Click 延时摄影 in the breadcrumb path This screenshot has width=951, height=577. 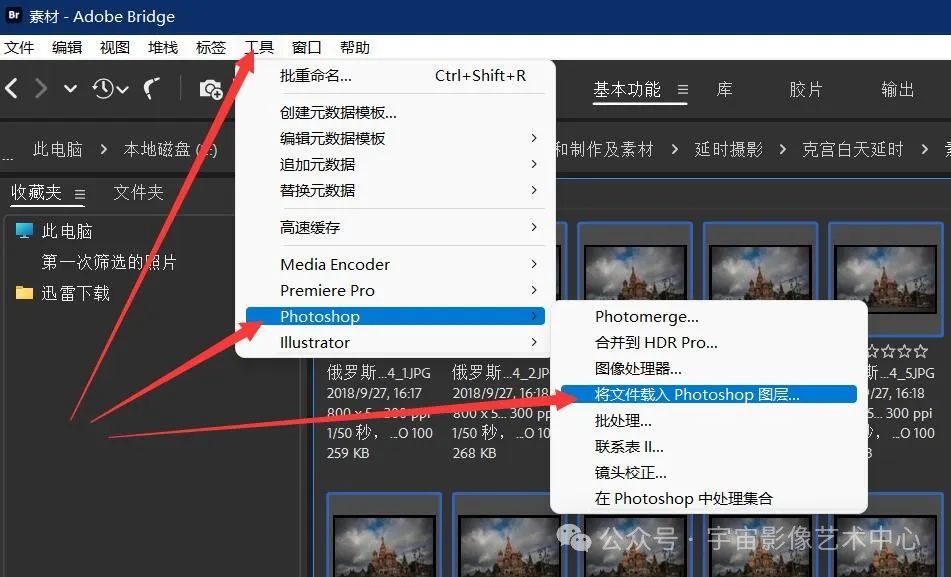click(x=728, y=149)
